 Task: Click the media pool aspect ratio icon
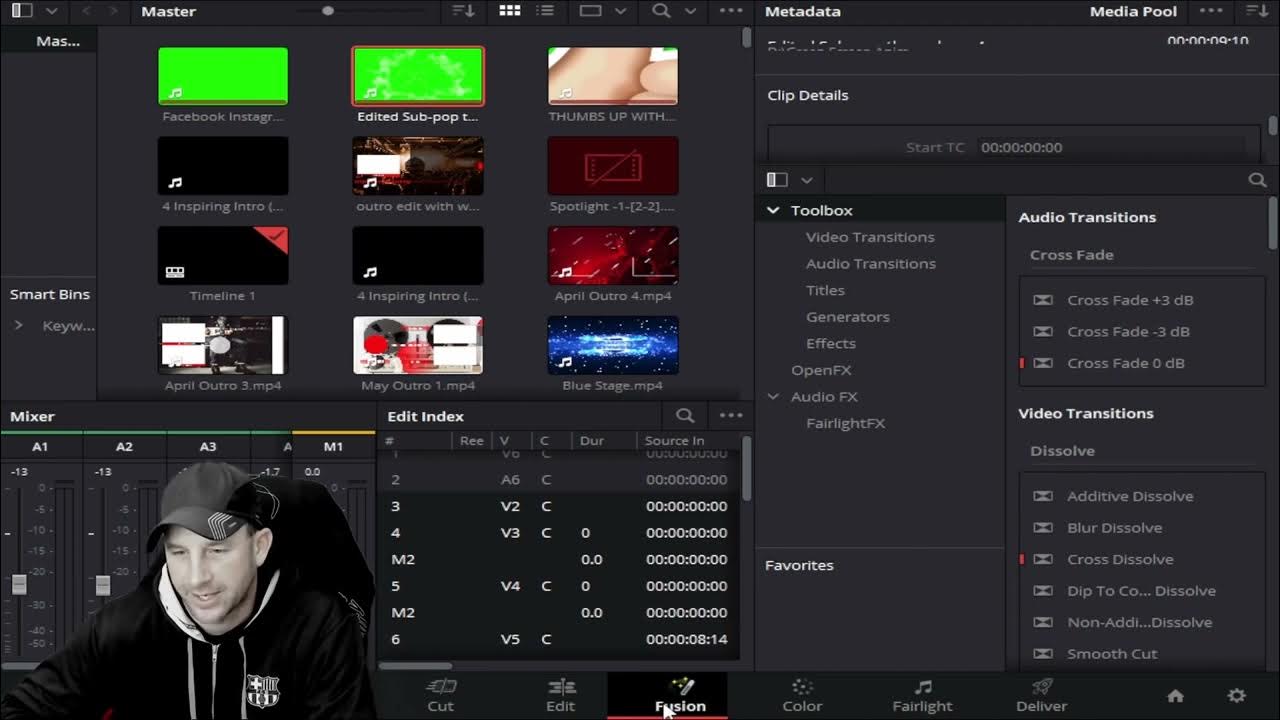click(590, 11)
